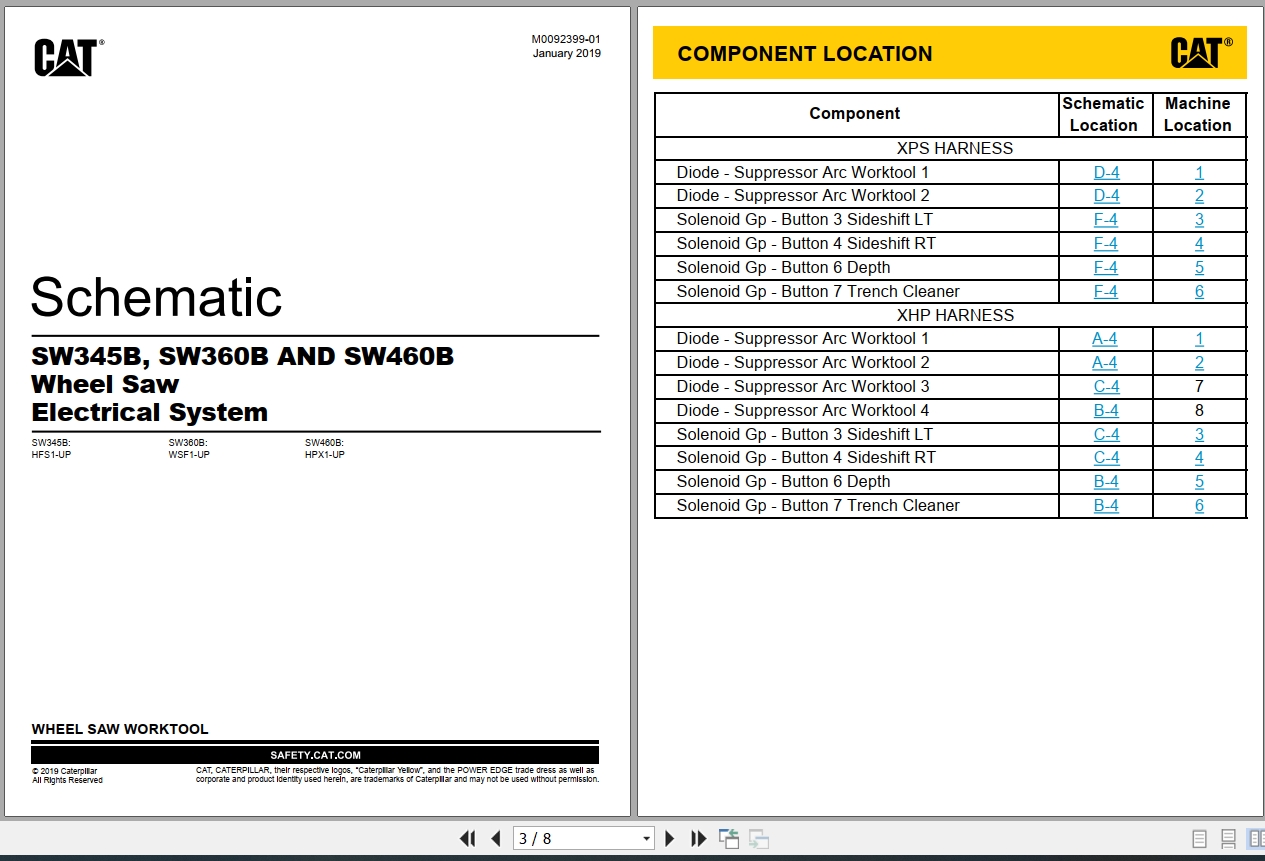Click the 'Electrical System' title line

(149, 412)
